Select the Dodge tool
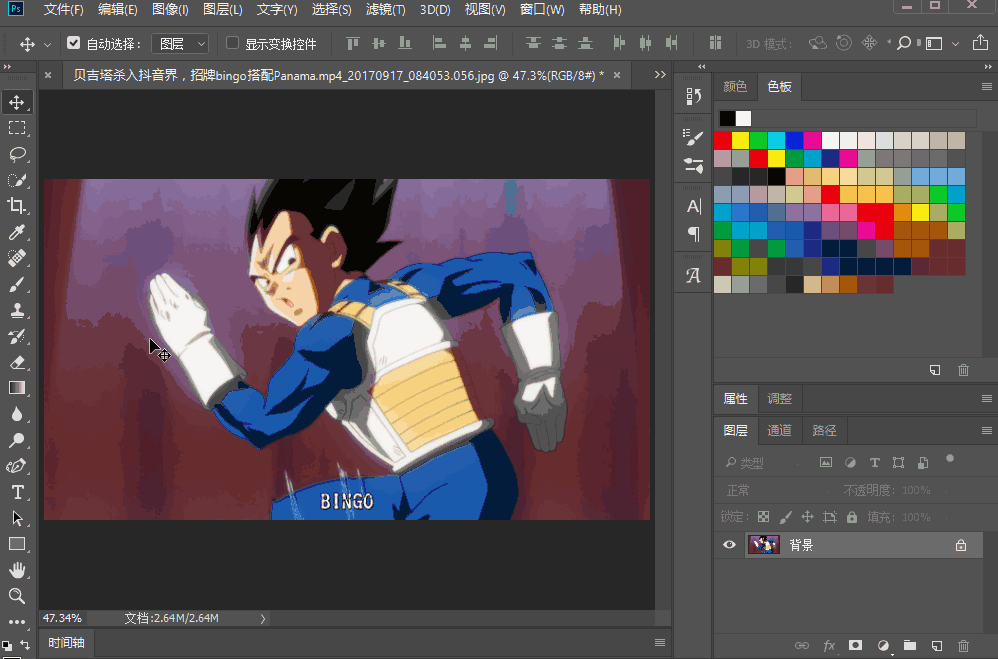998x659 pixels. pyautogui.click(x=17, y=440)
